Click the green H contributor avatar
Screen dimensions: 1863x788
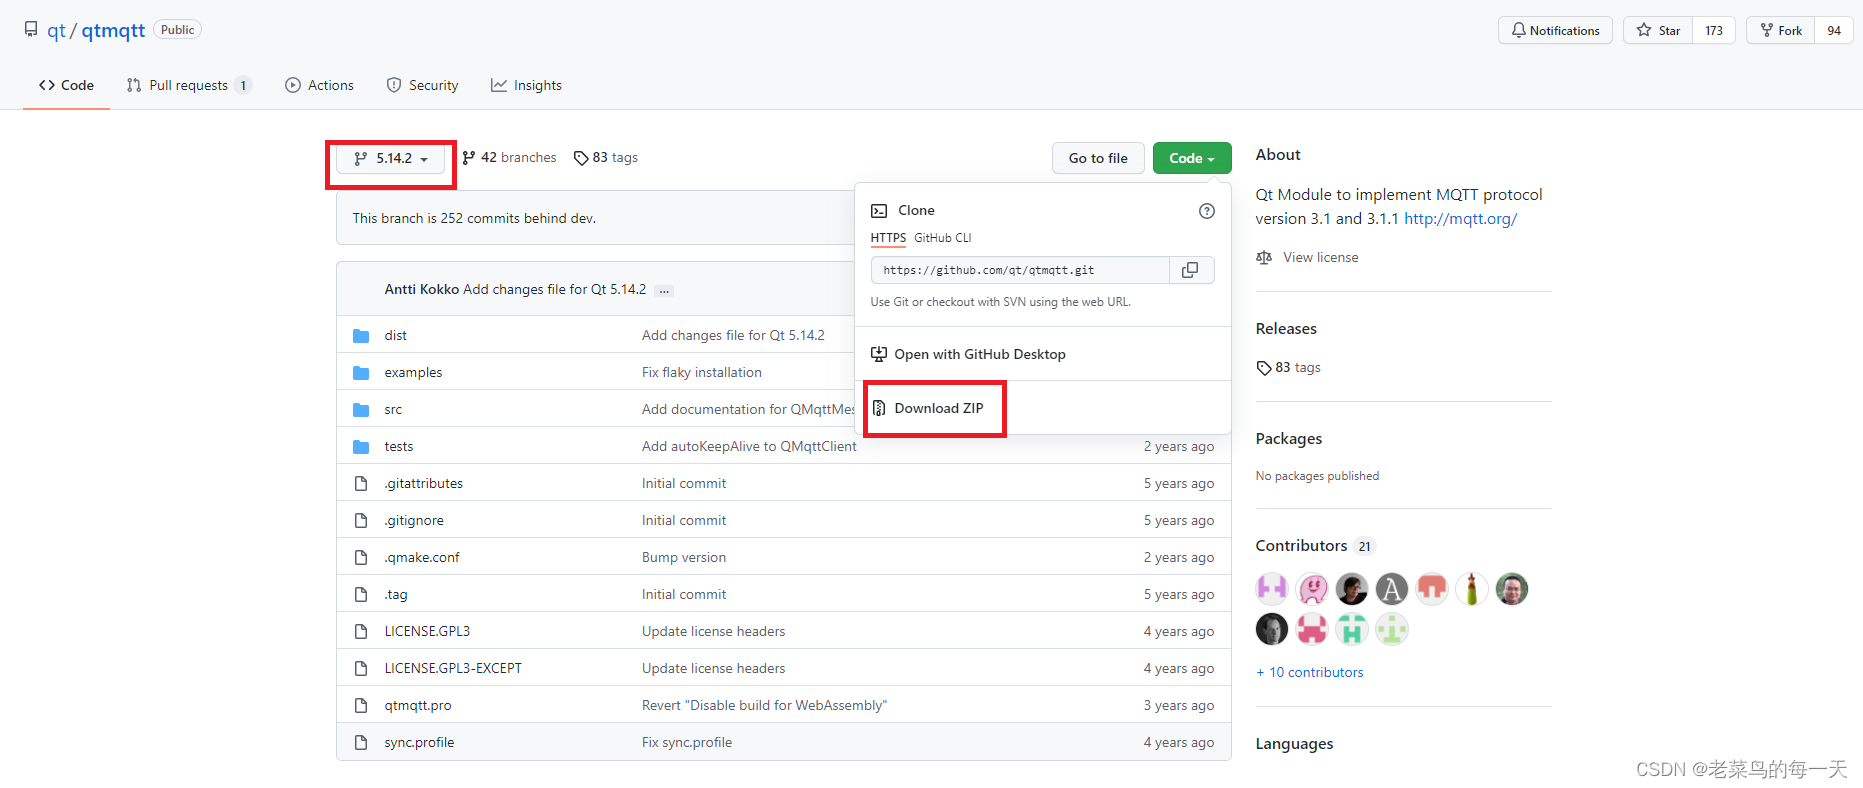pyautogui.click(x=1352, y=629)
